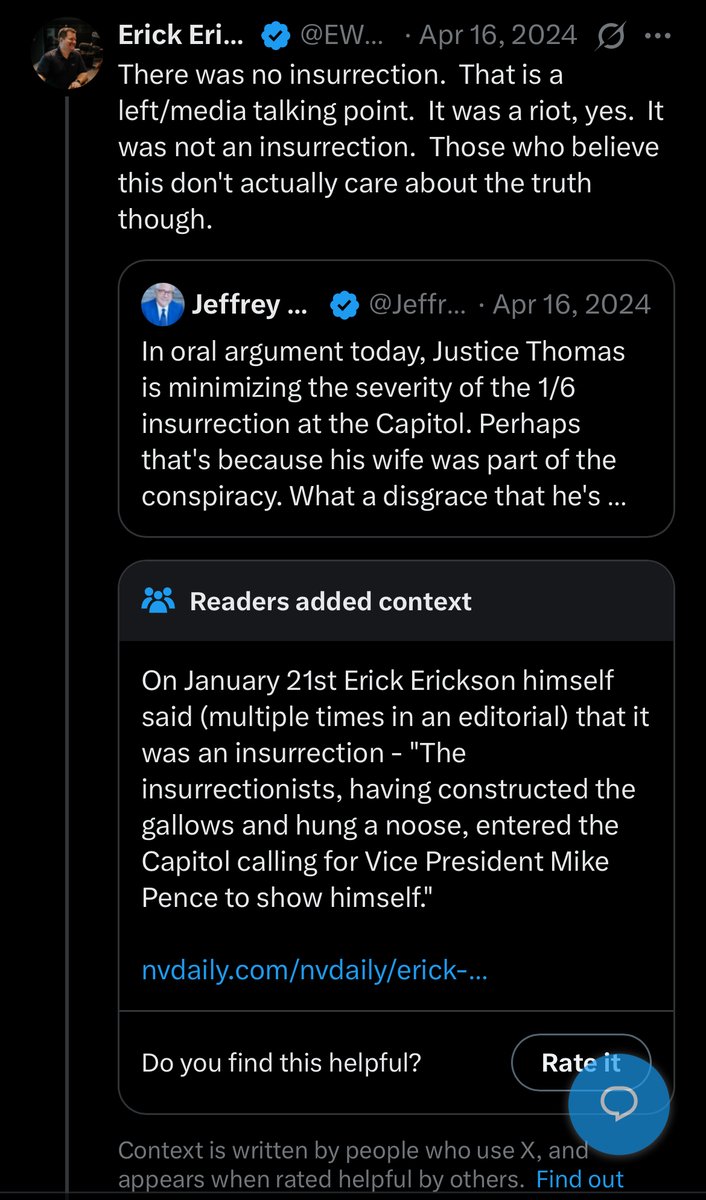
Task: Open the Erick Eri... display name
Action: coord(181,36)
